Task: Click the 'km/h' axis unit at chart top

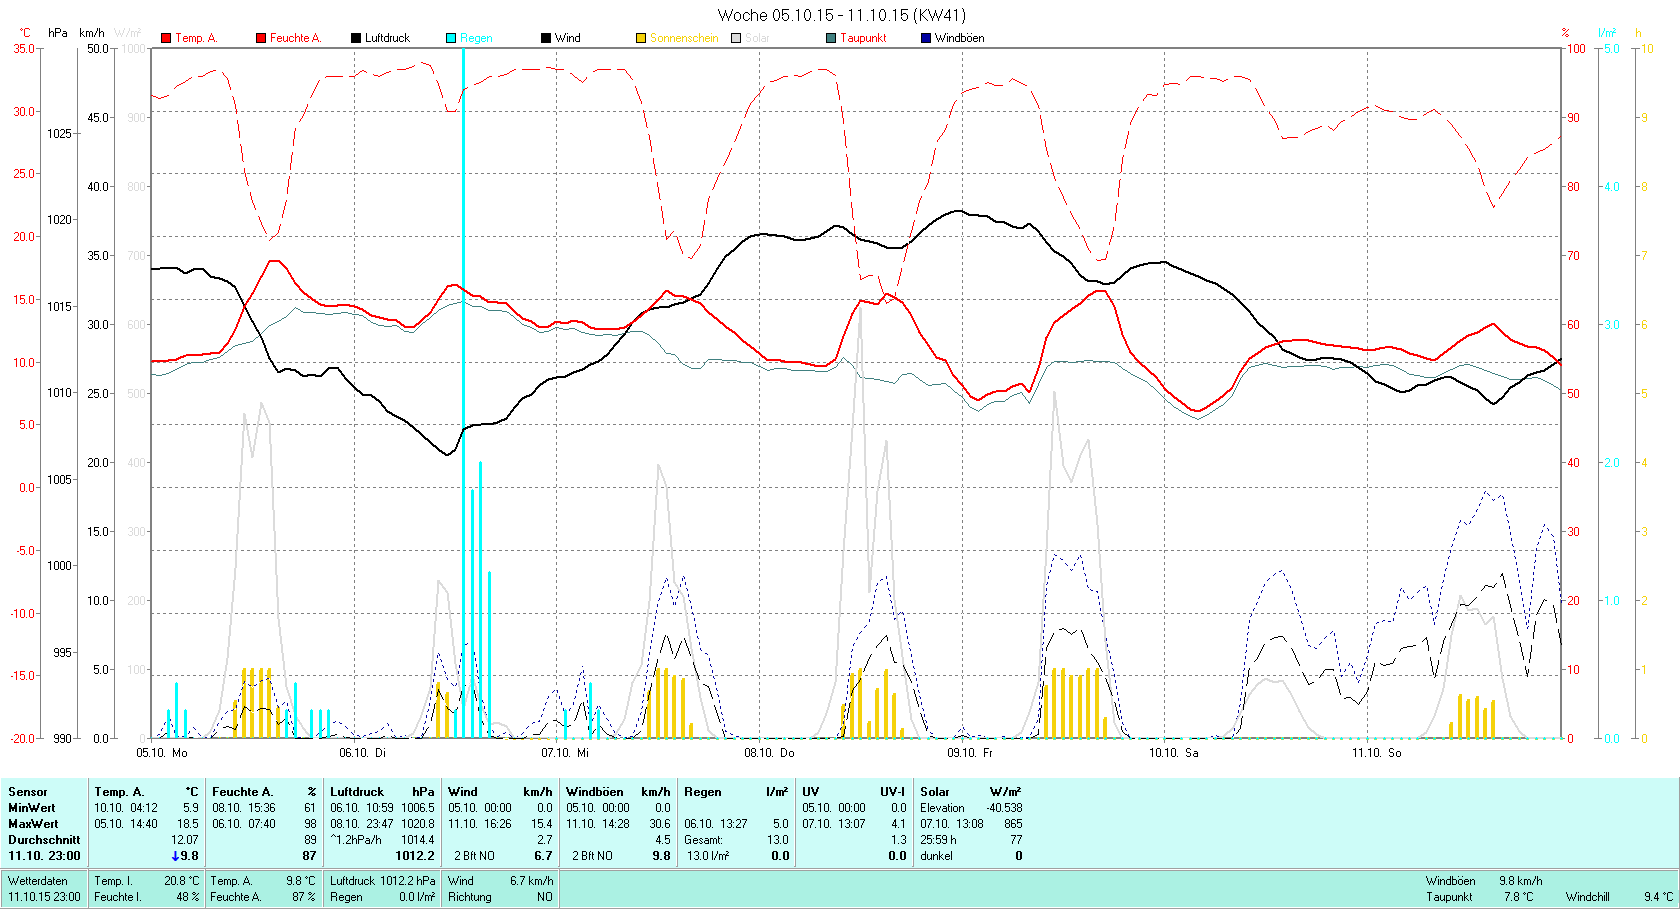Action: (x=92, y=33)
